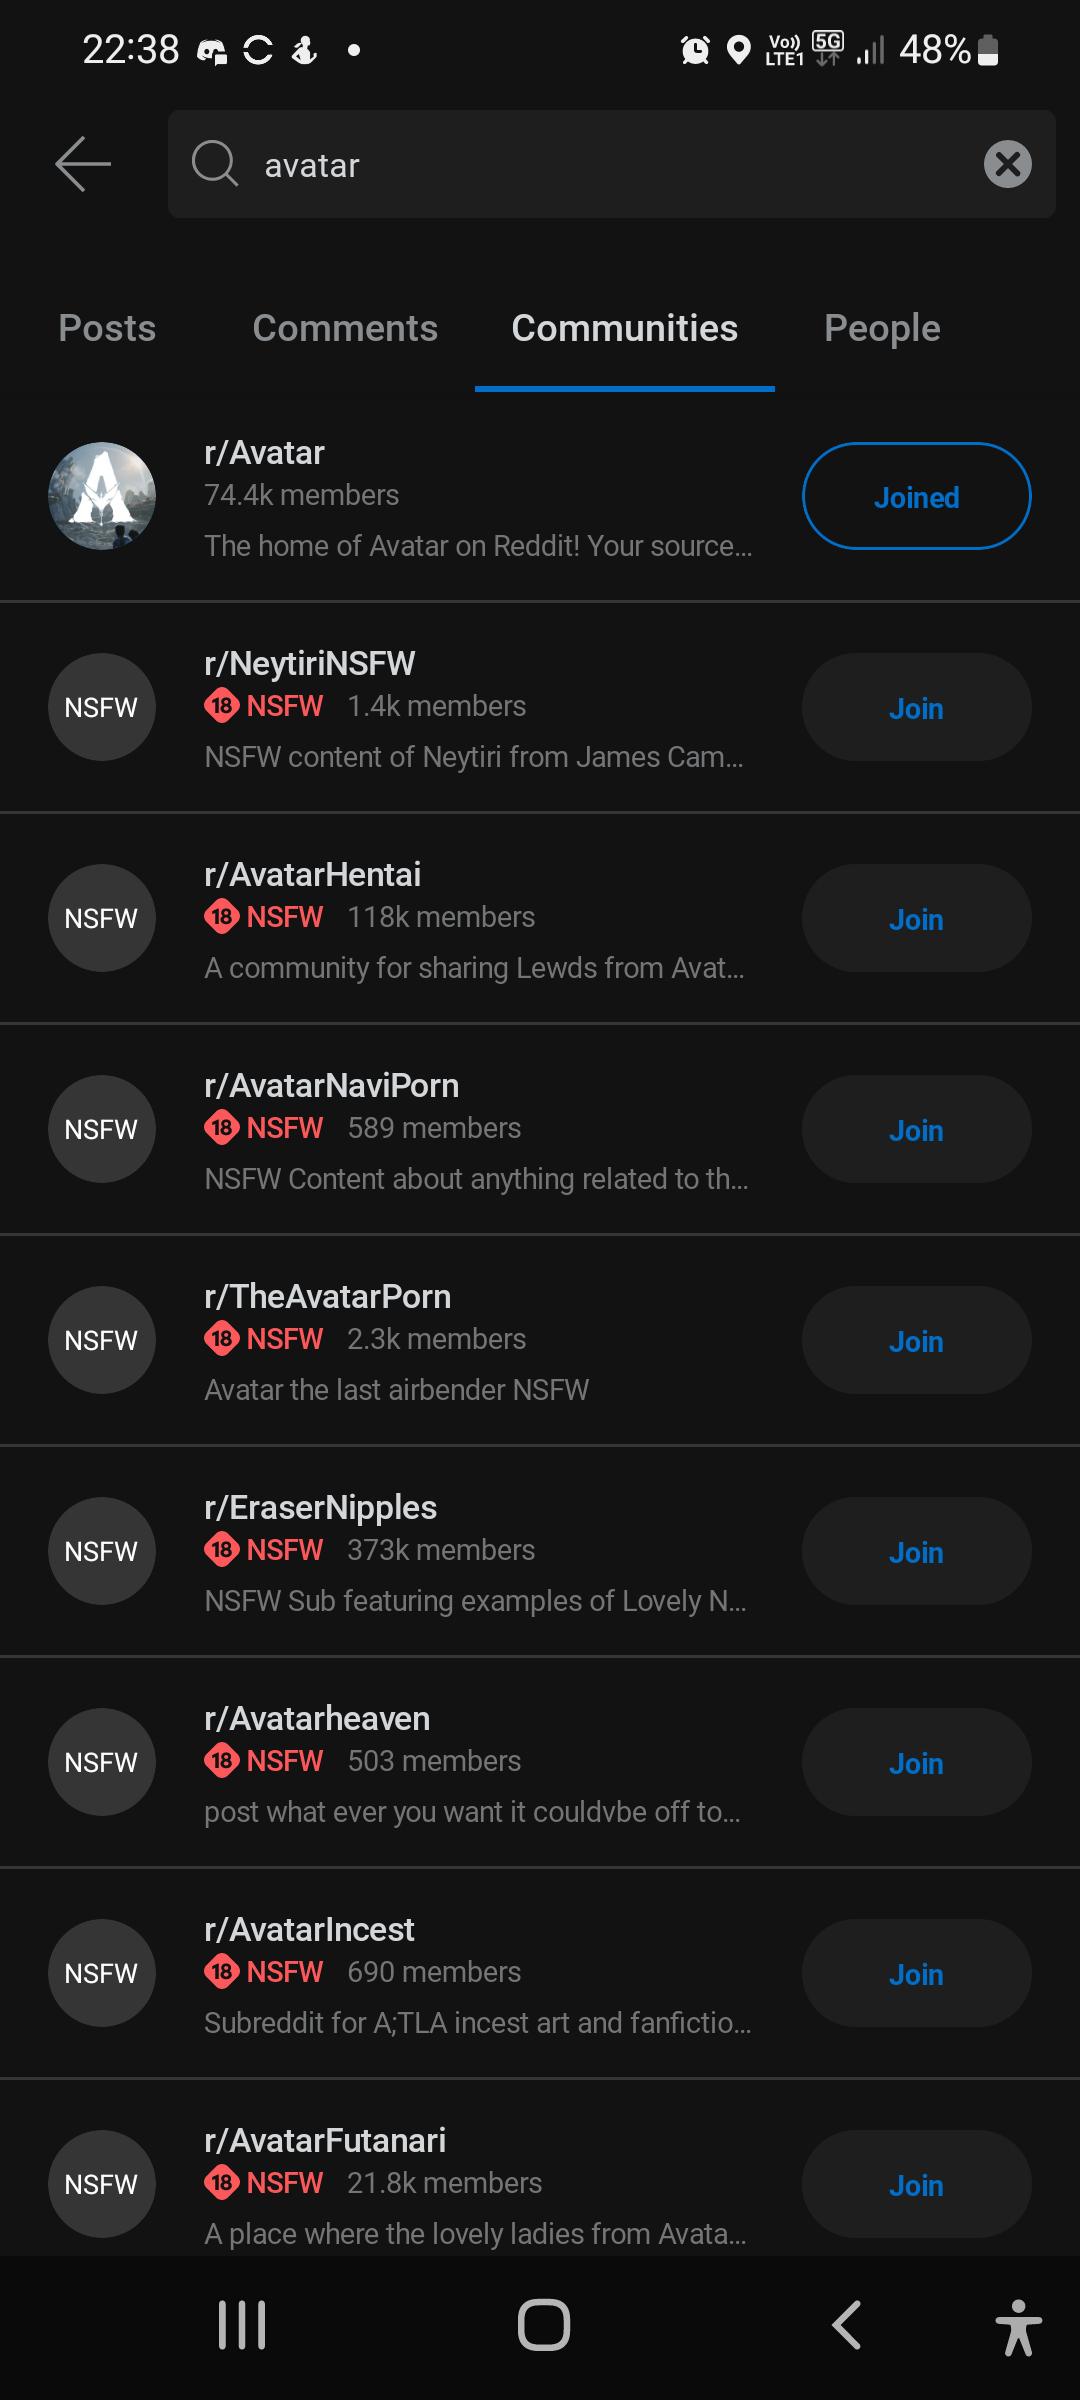Toggle the Joined button for r/Avatar

pyautogui.click(x=916, y=497)
